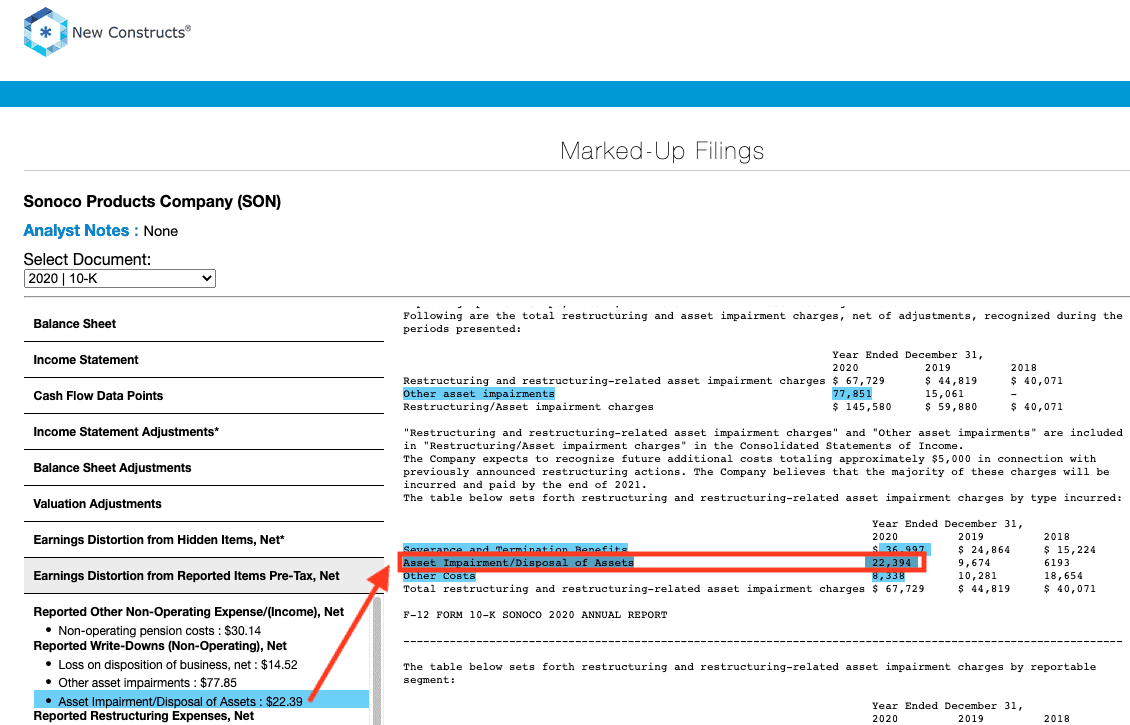Open the Select Document dropdown showing 2020 | 10-K
The height and width of the screenshot is (725, 1130).
(x=120, y=278)
